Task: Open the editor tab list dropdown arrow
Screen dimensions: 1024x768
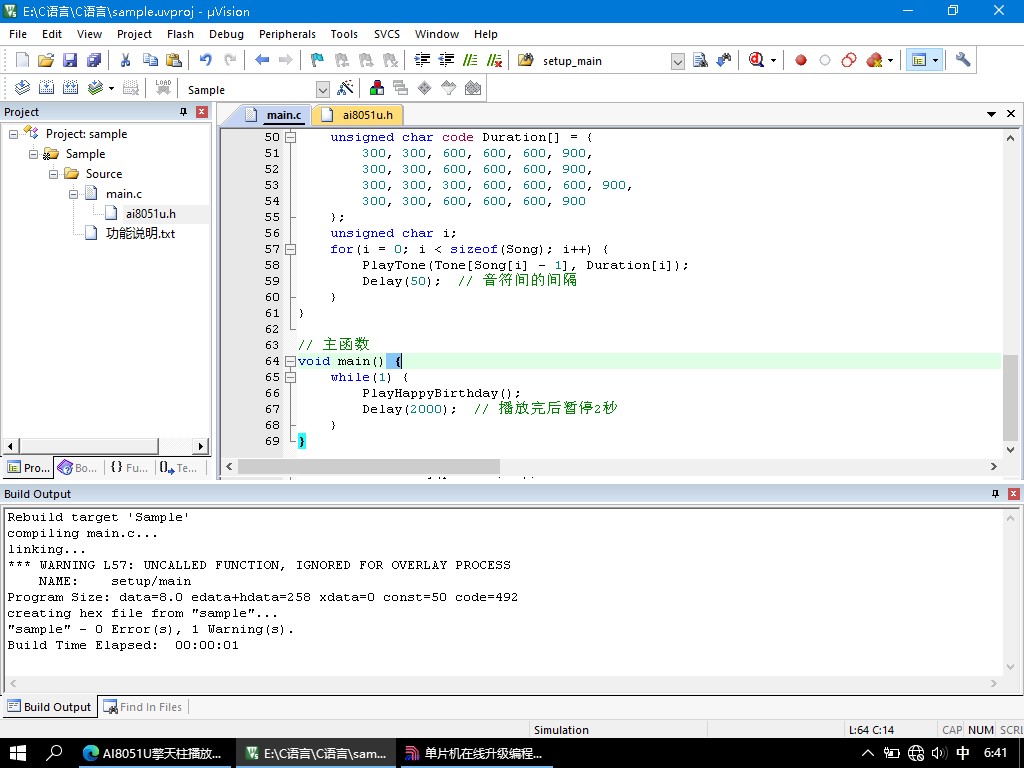Action: [991, 114]
